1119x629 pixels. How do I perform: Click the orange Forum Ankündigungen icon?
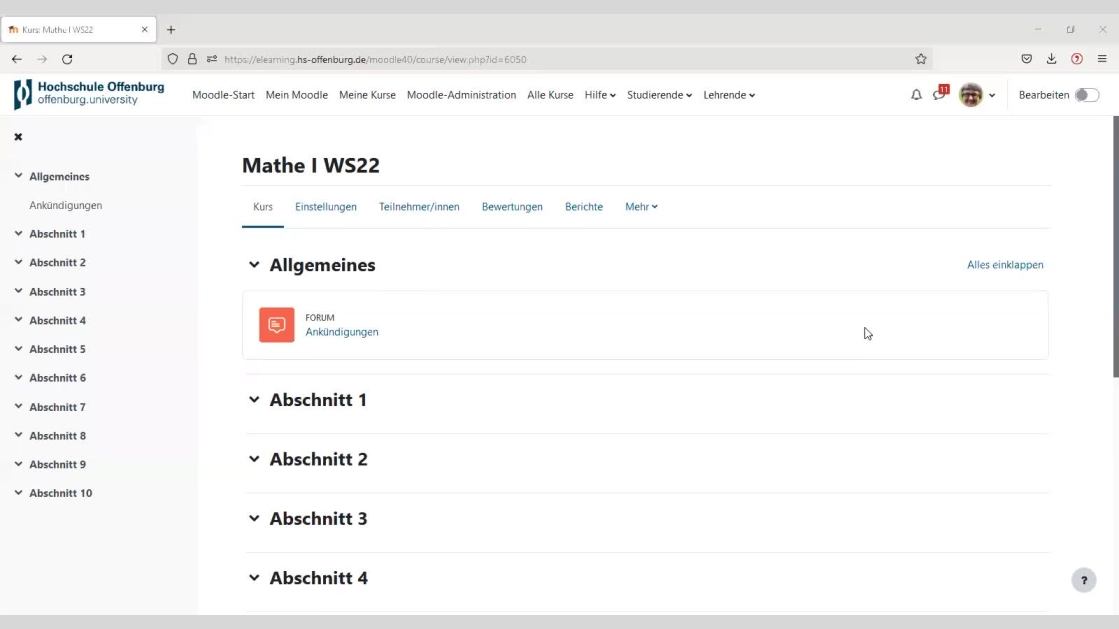pos(277,325)
